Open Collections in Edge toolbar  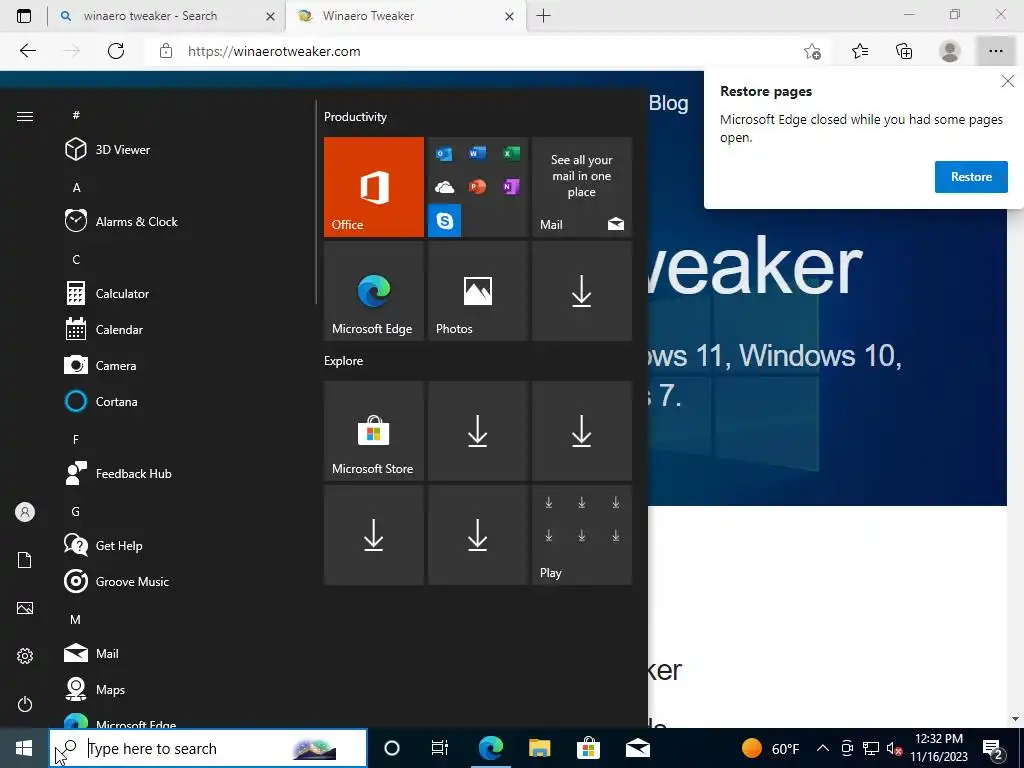pos(904,51)
